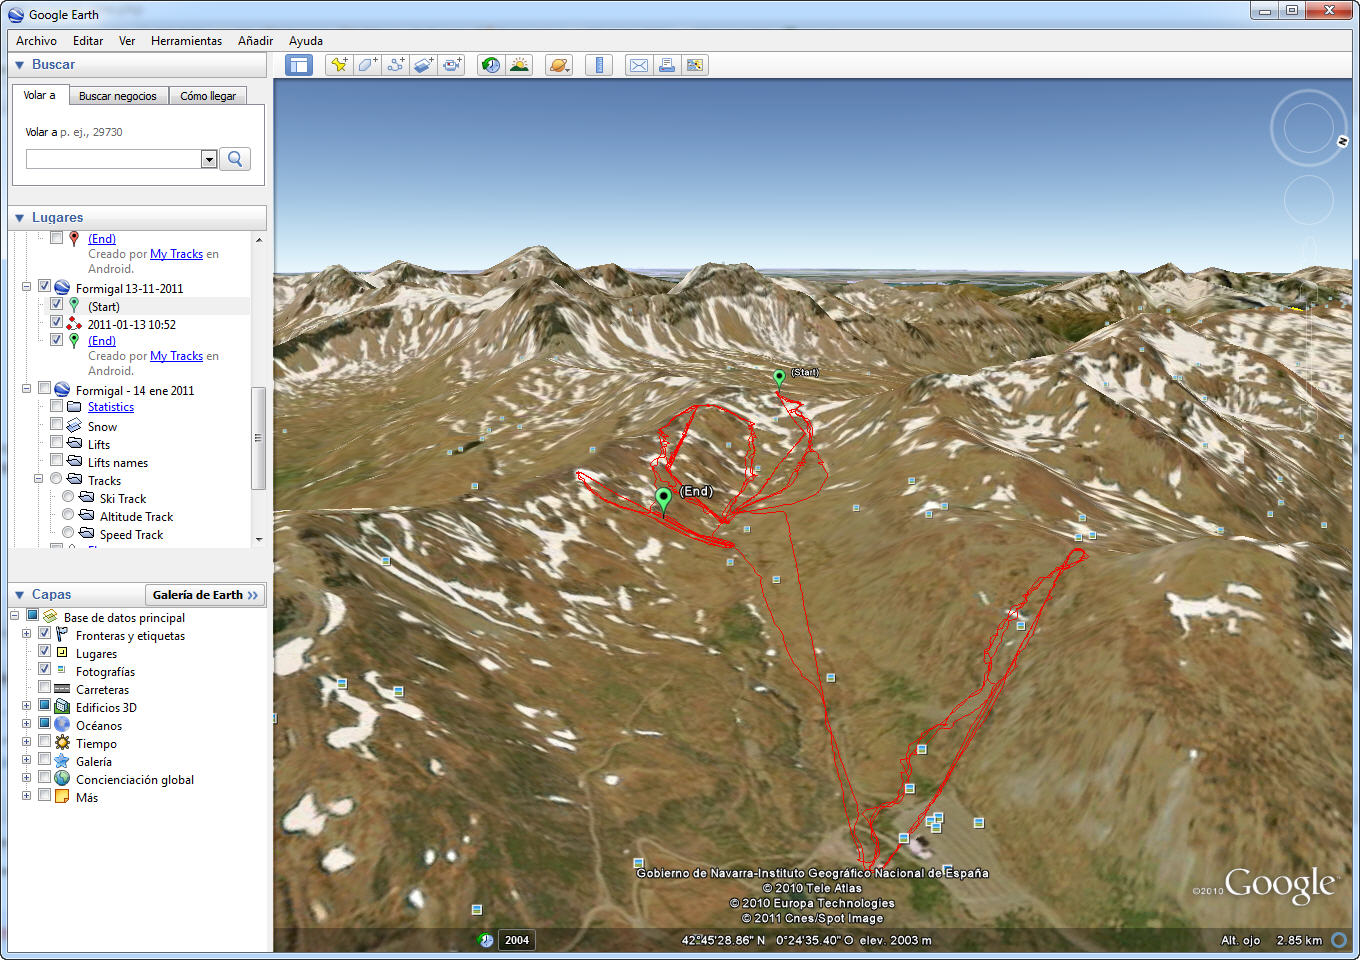
Task: Collapse the Formigal 13-11-2011 tree node
Action: (26, 287)
